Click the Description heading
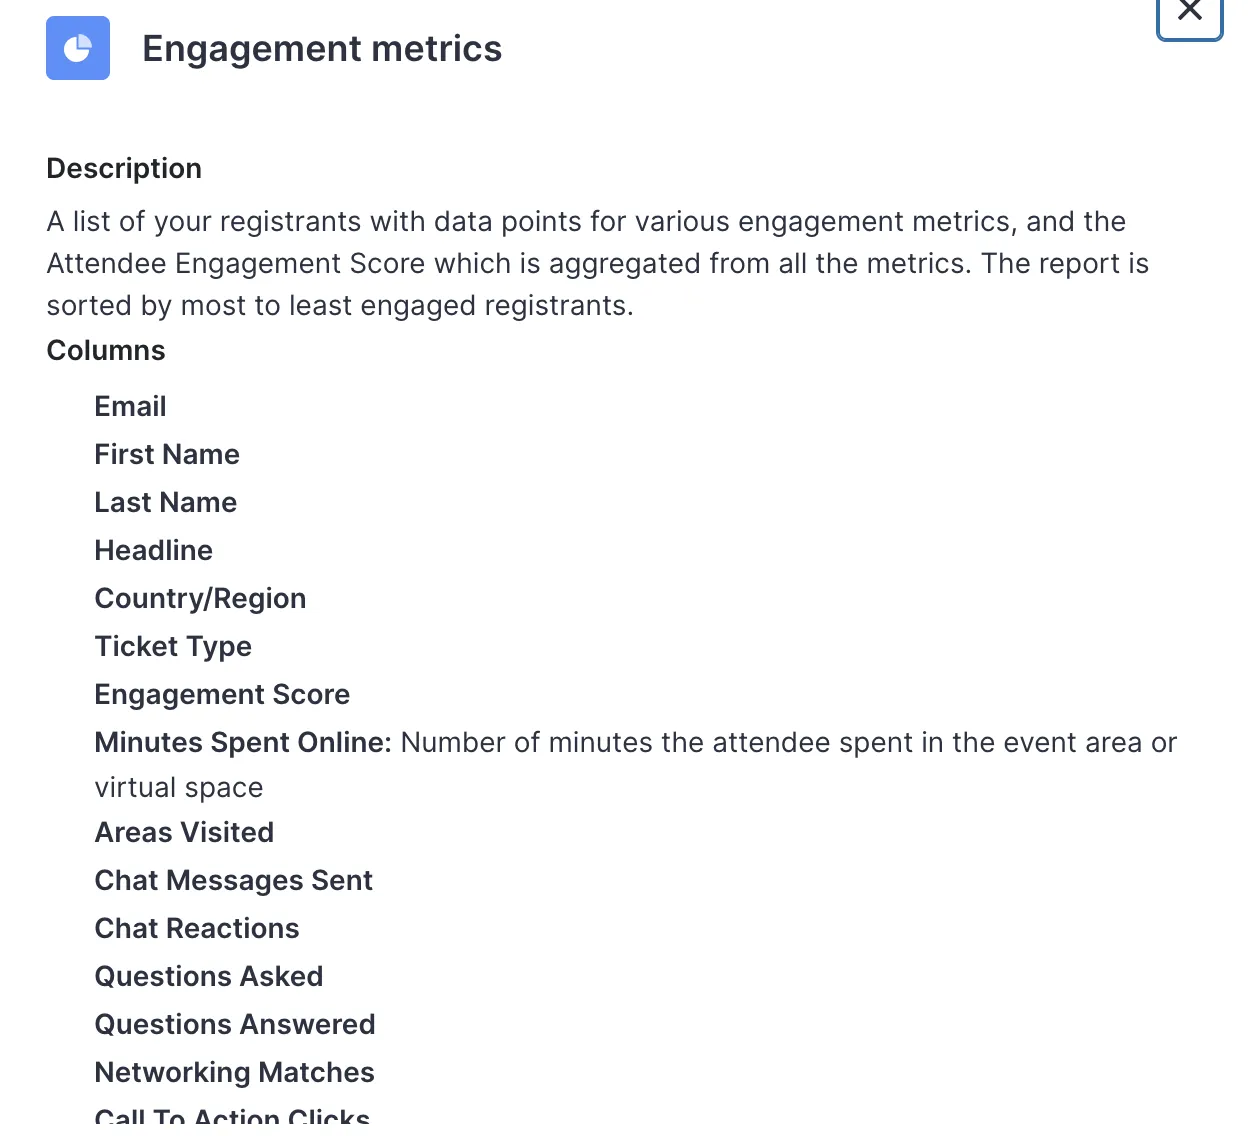 tap(124, 168)
